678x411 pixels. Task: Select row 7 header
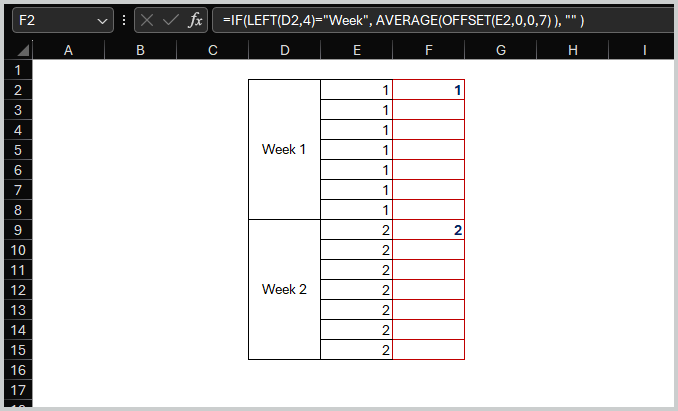(18, 190)
